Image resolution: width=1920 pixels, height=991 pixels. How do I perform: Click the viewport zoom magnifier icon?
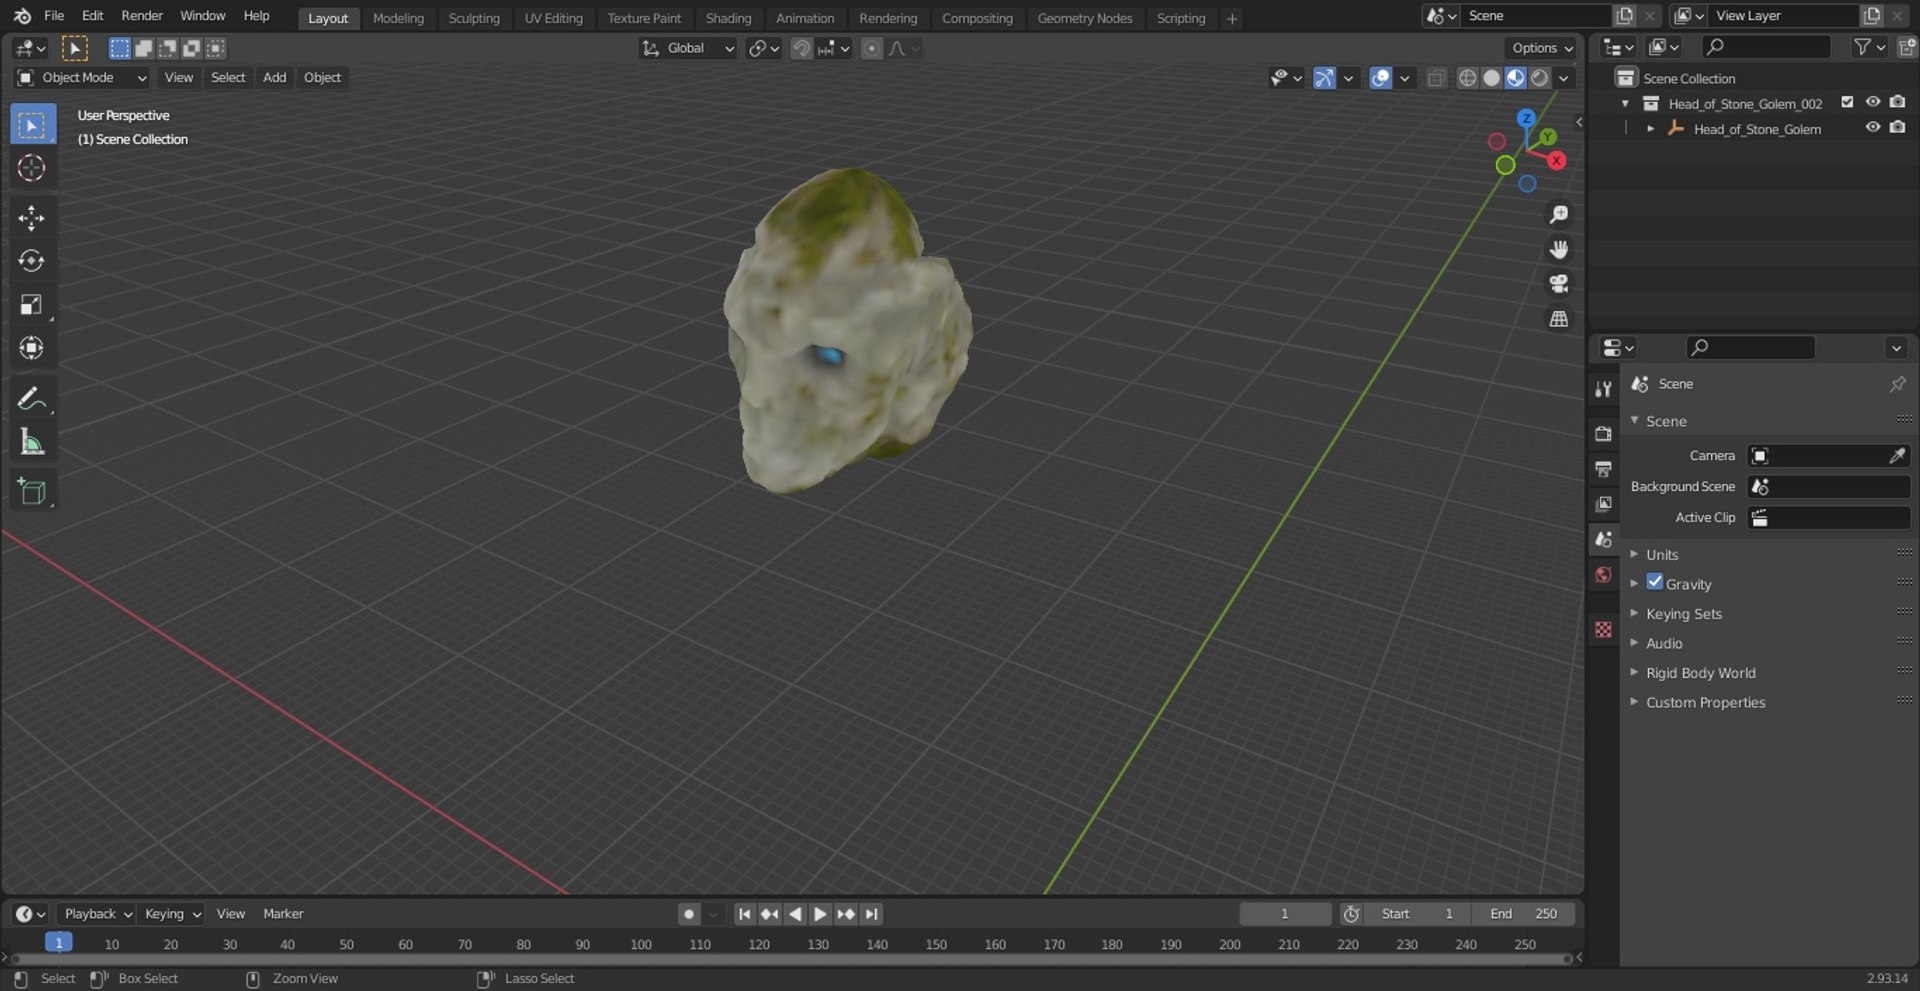click(x=1558, y=215)
